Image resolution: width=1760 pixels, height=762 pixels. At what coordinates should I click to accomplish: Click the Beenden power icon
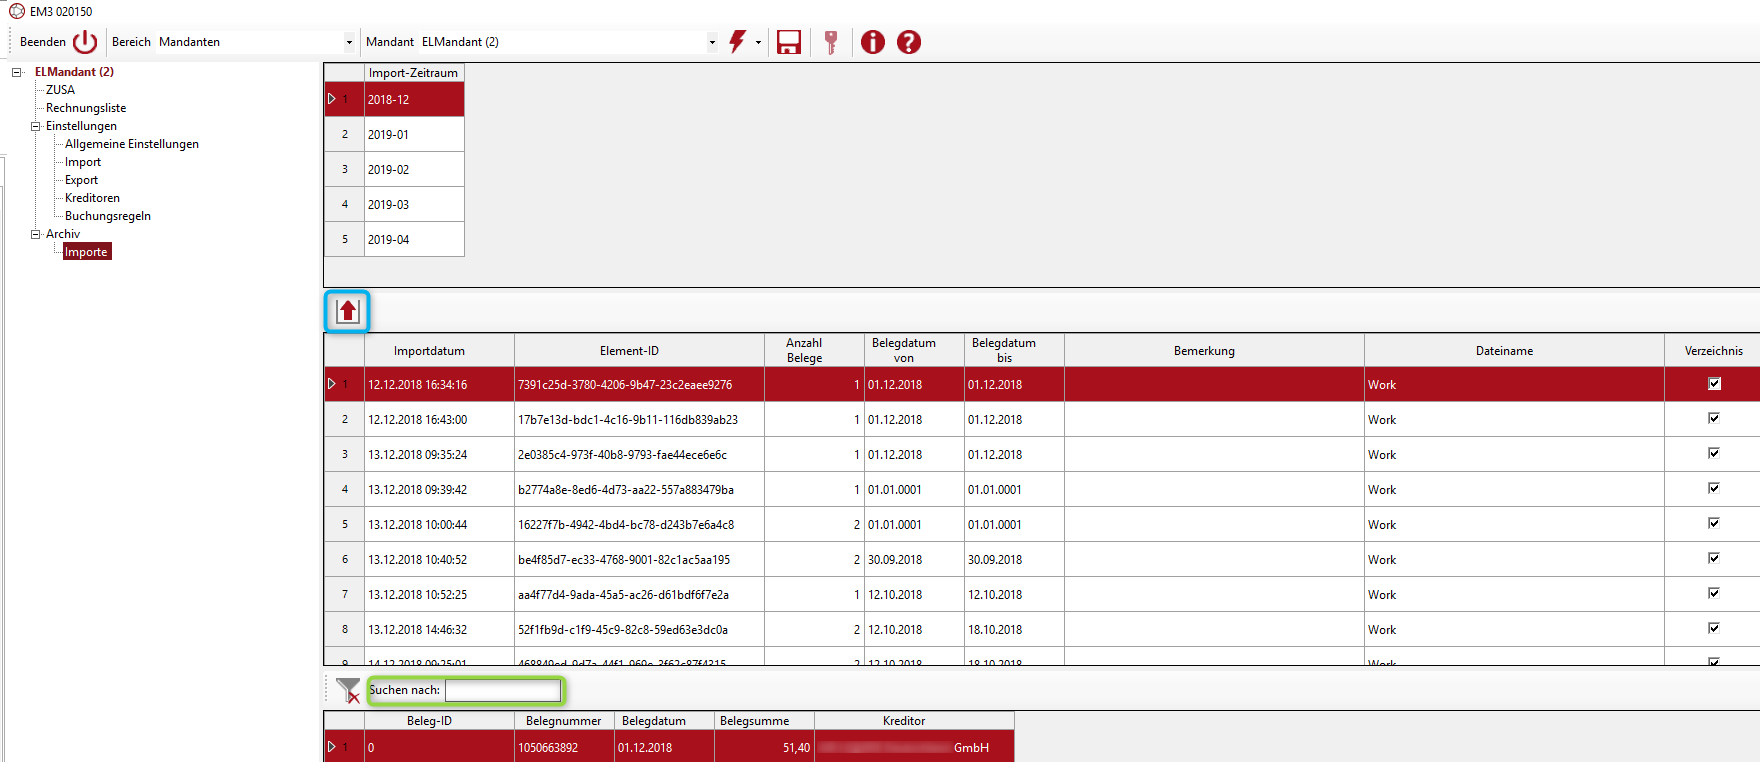click(x=85, y=42)
